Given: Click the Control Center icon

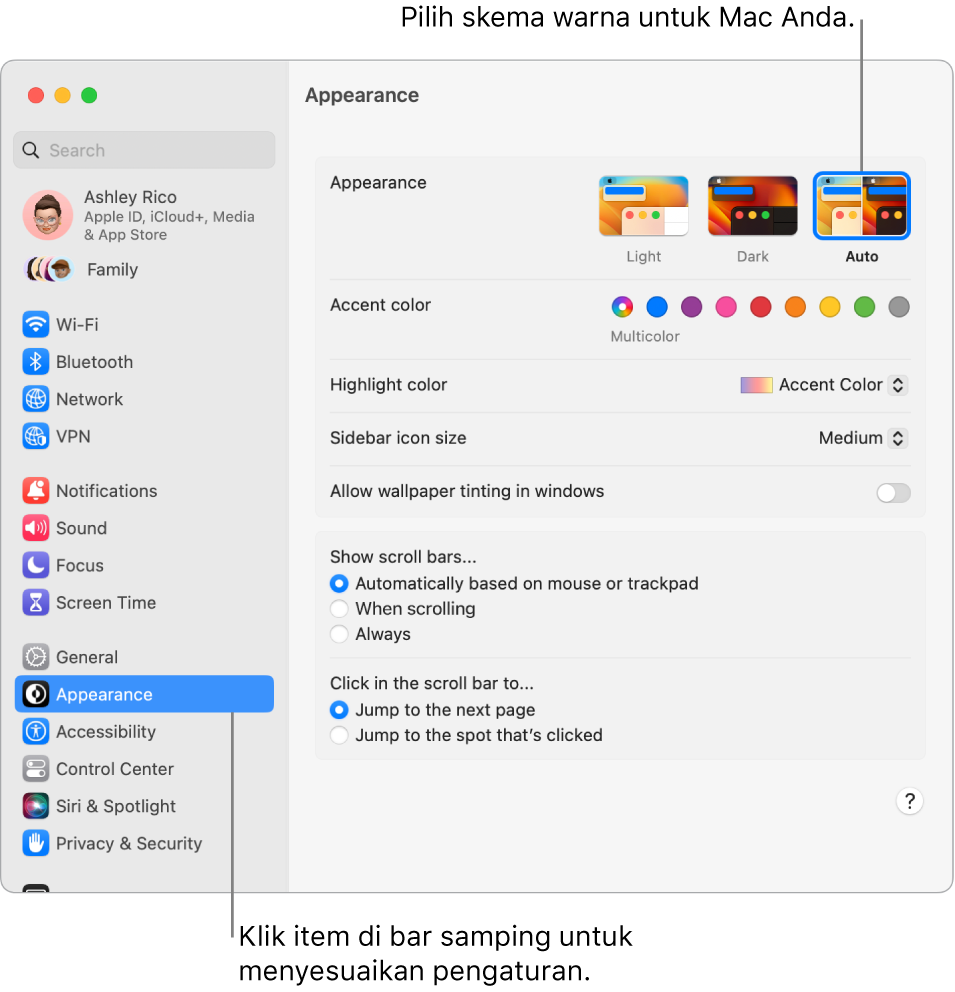Looking at the screenshot, I should [36, 769].
